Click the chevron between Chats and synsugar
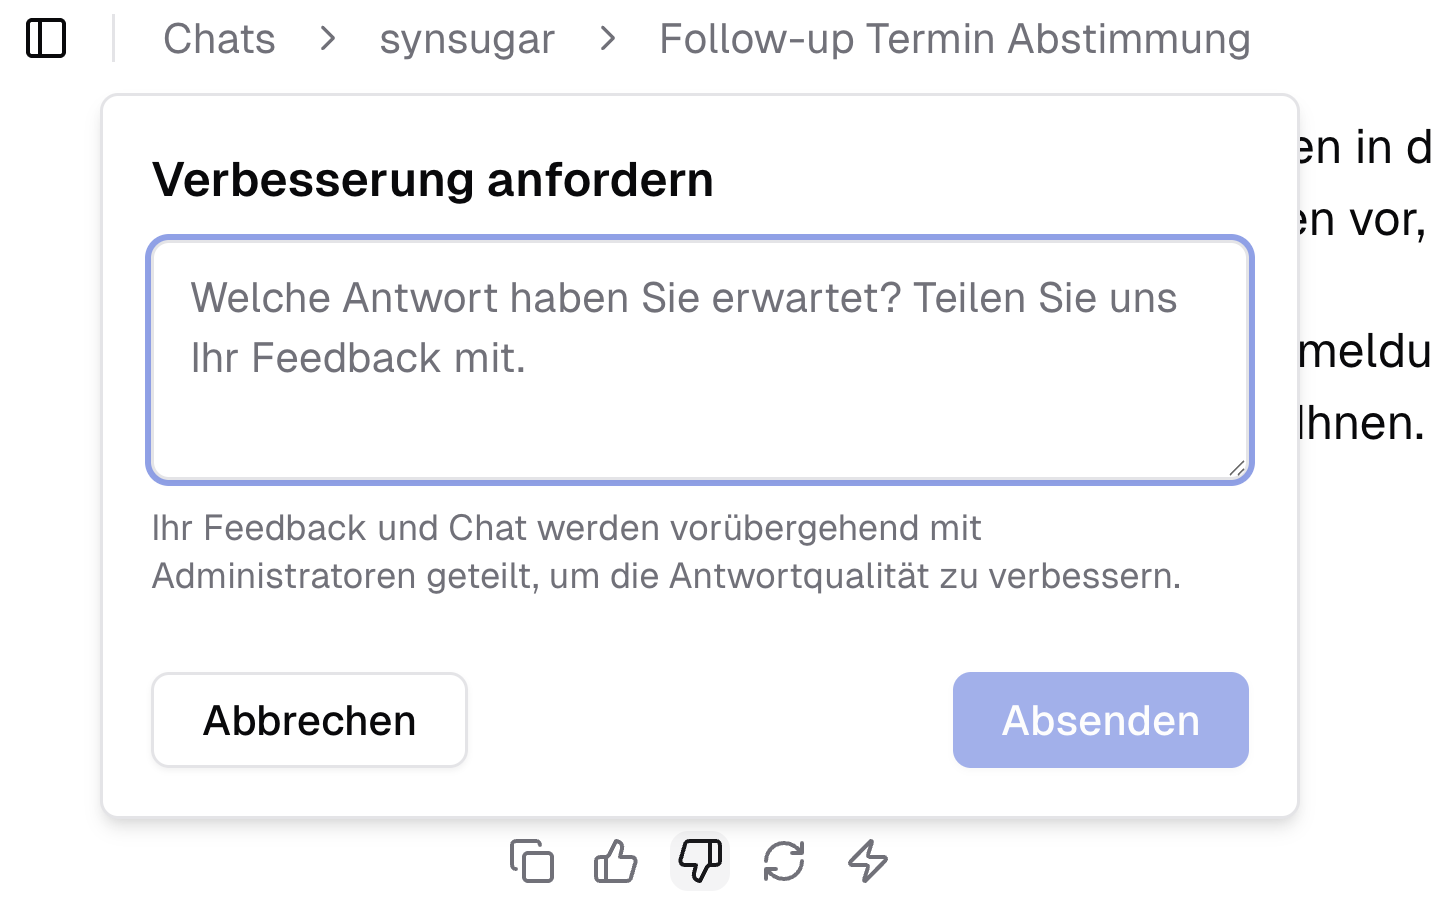 [x=327, y=40]
